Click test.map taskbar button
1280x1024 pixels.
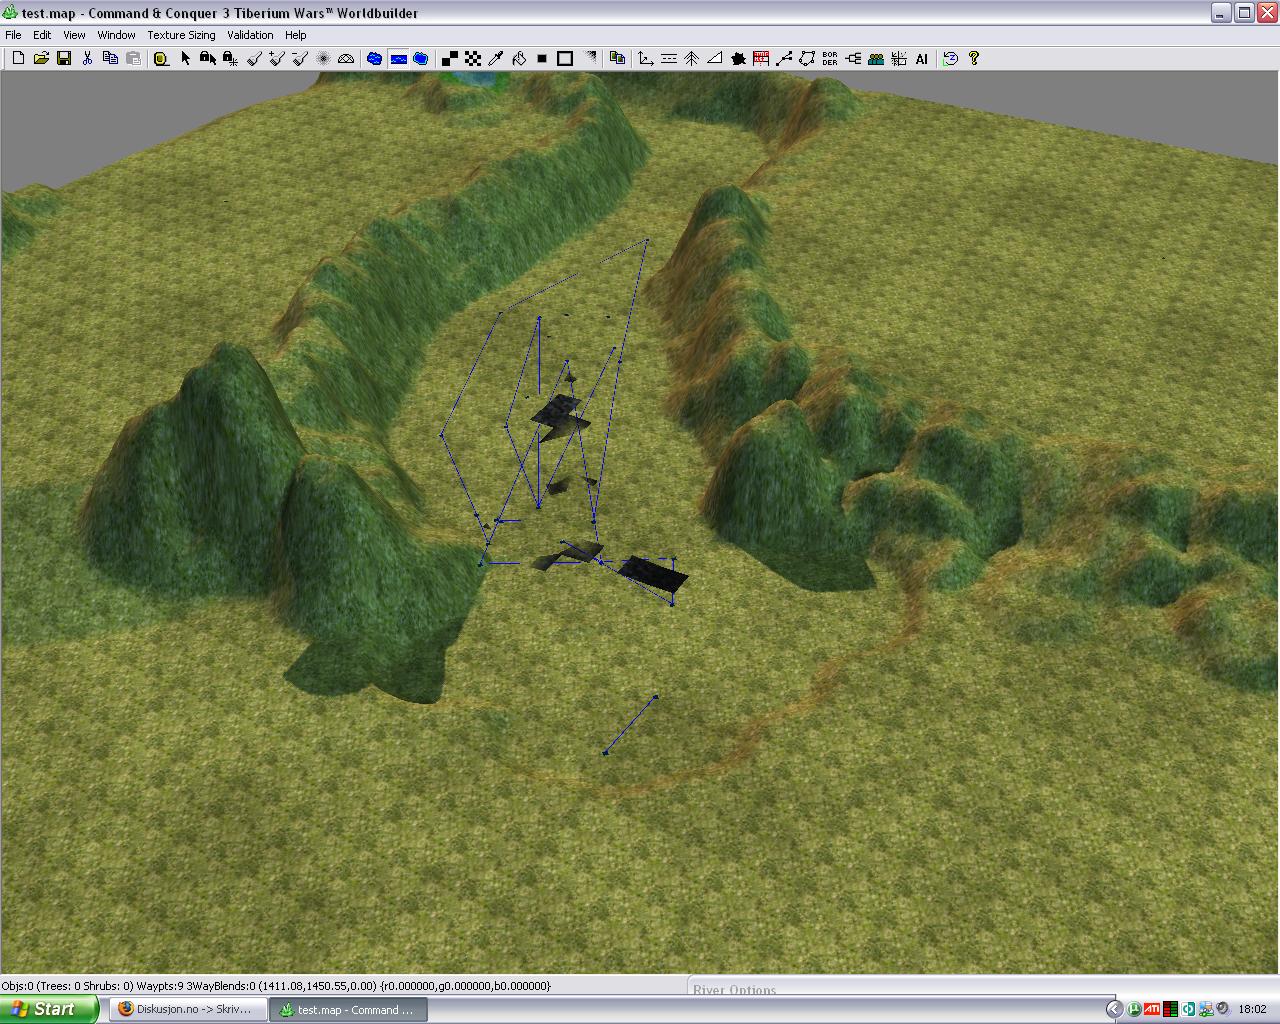pos(348,1009)
